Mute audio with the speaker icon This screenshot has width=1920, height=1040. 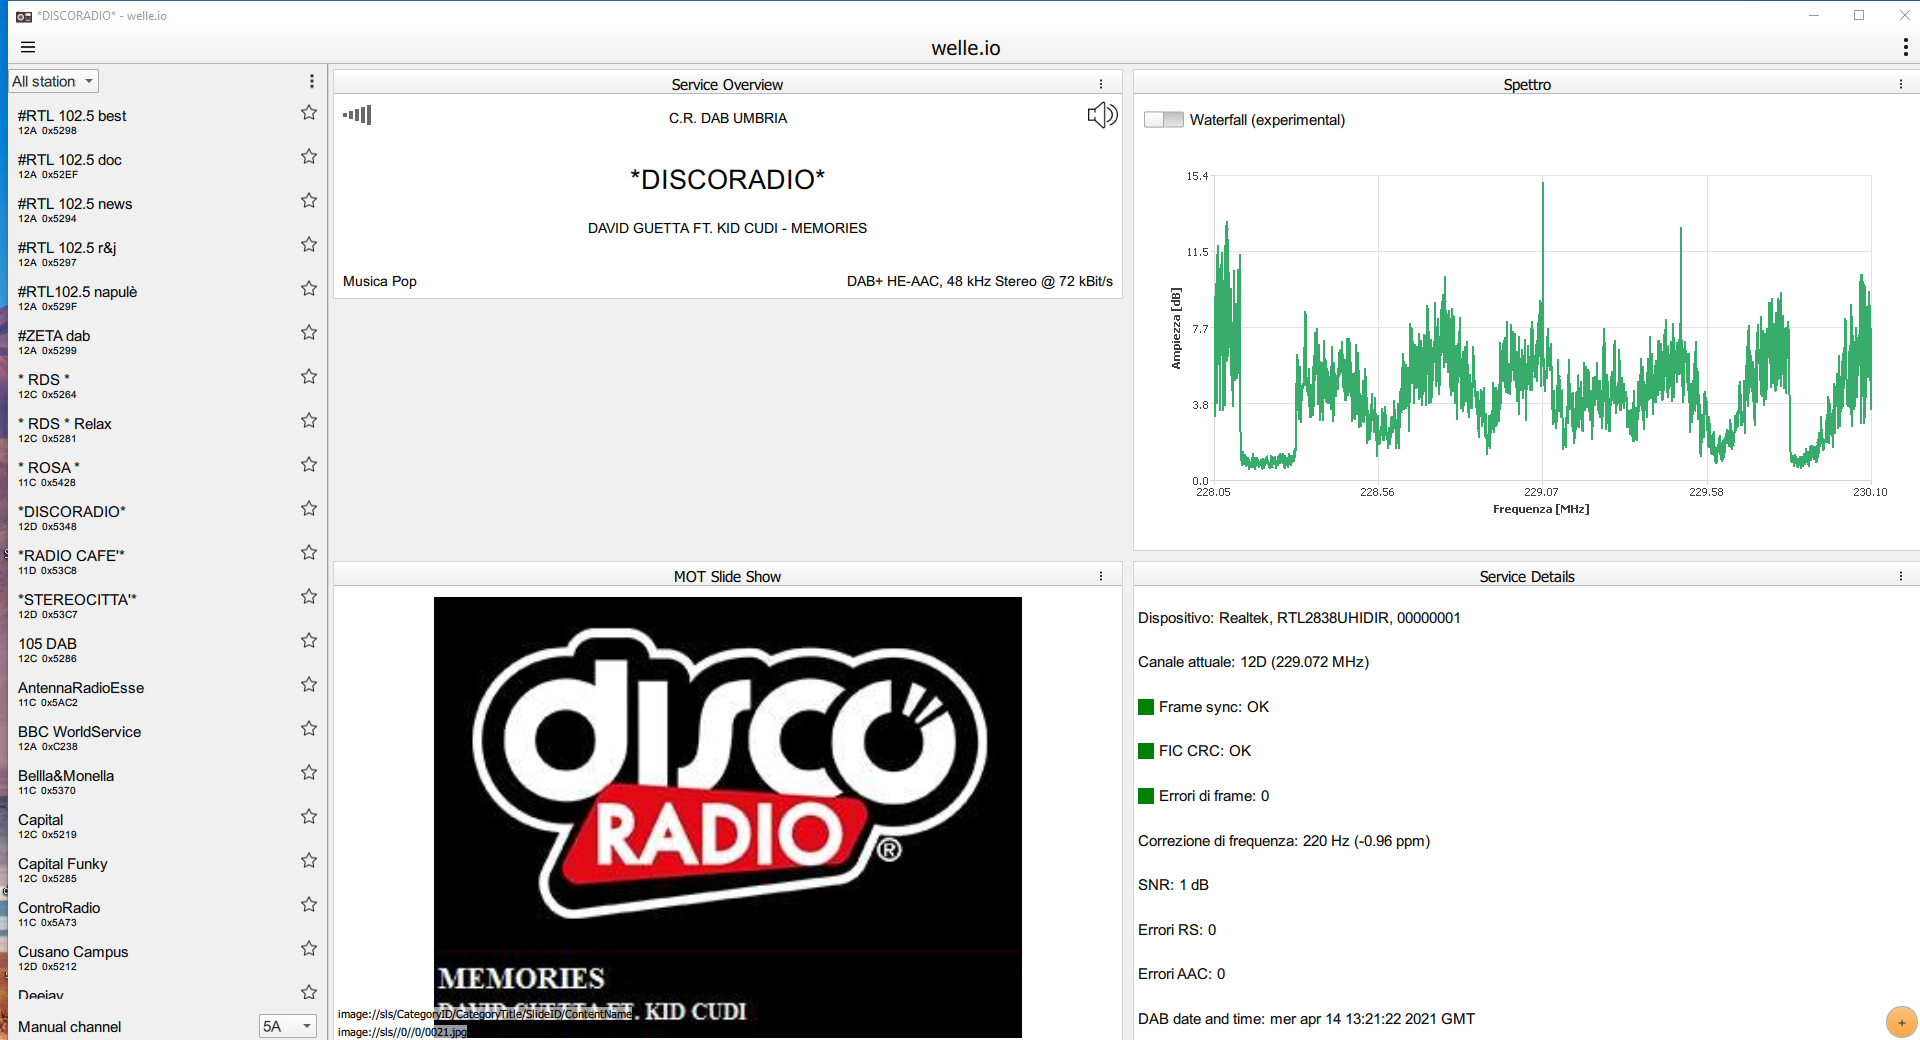click(x=1102, y=115)
